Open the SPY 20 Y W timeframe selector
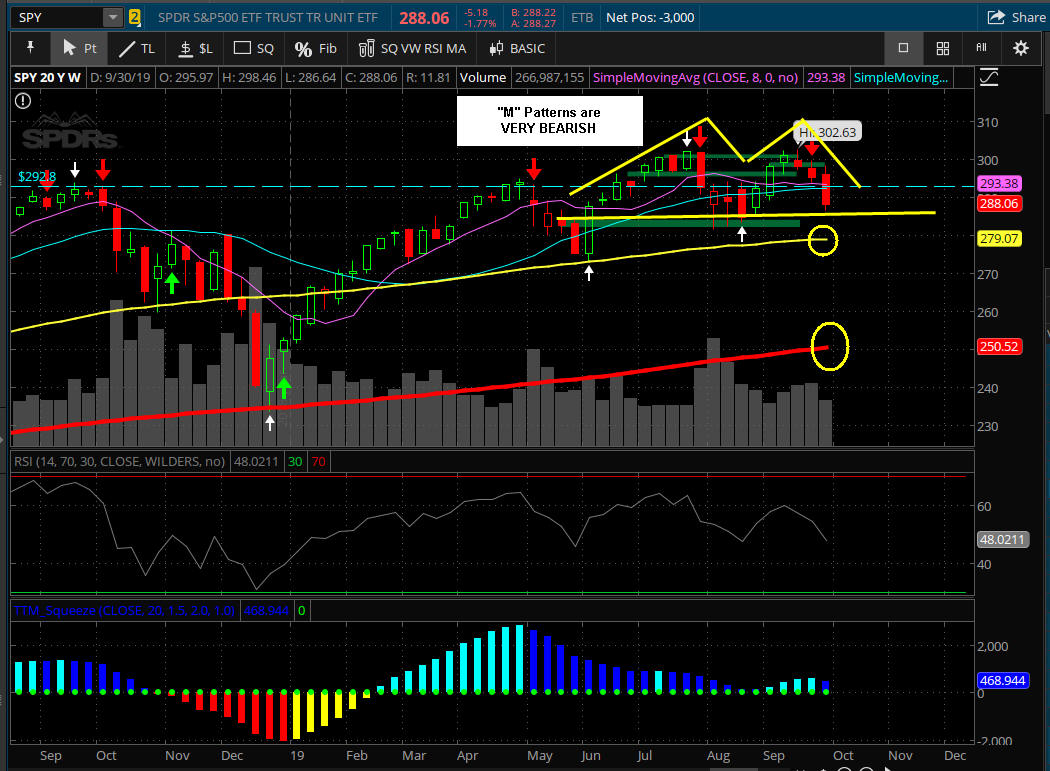This screenshot has width=1050, height=771. [48, 77]
